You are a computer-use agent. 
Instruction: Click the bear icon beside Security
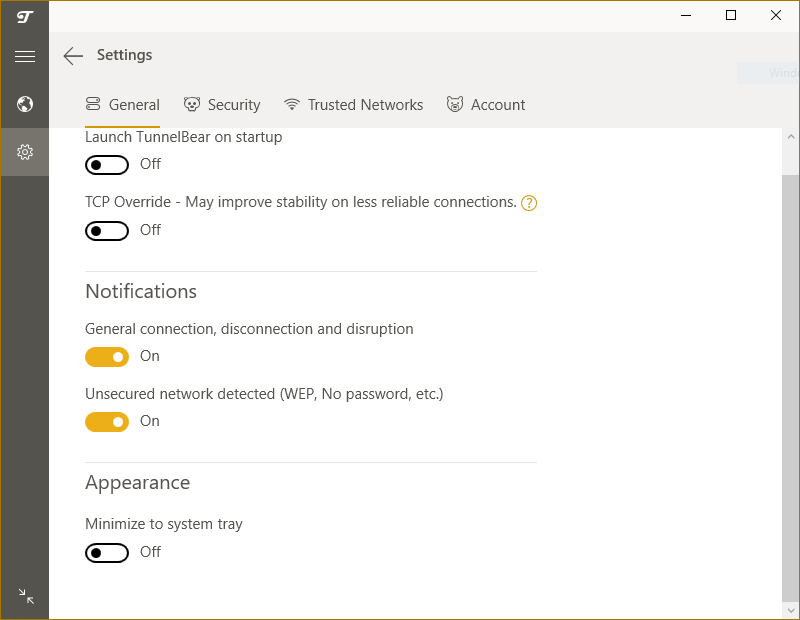point(192,104)
